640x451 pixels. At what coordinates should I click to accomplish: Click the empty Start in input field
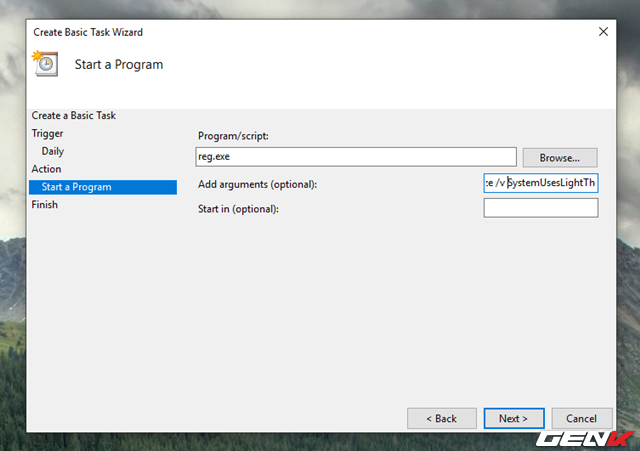click(x=541, y=208)
